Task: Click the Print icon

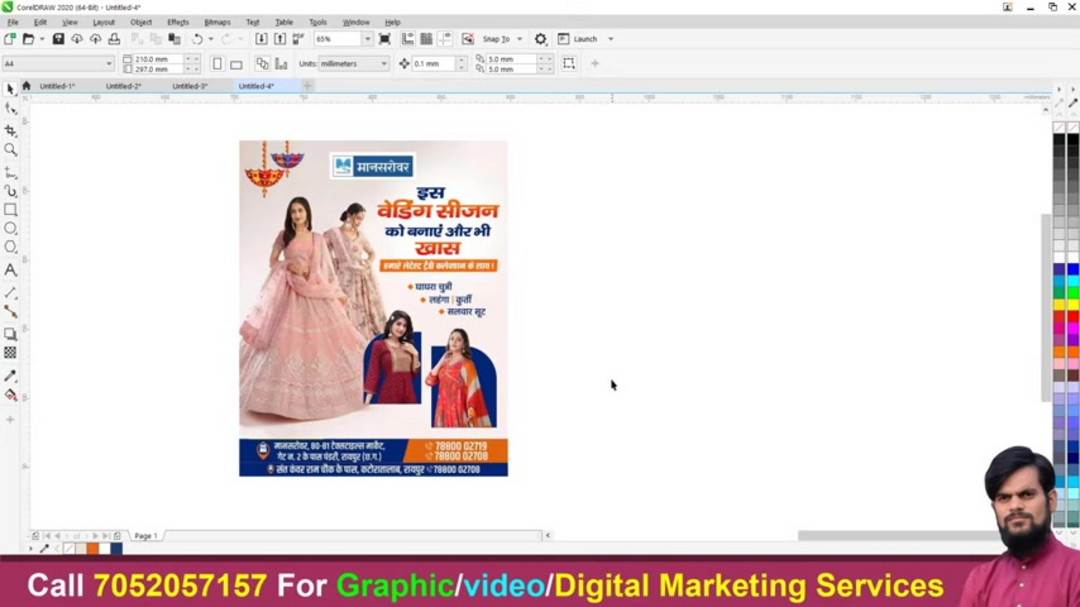Action: tap(114, 39)
